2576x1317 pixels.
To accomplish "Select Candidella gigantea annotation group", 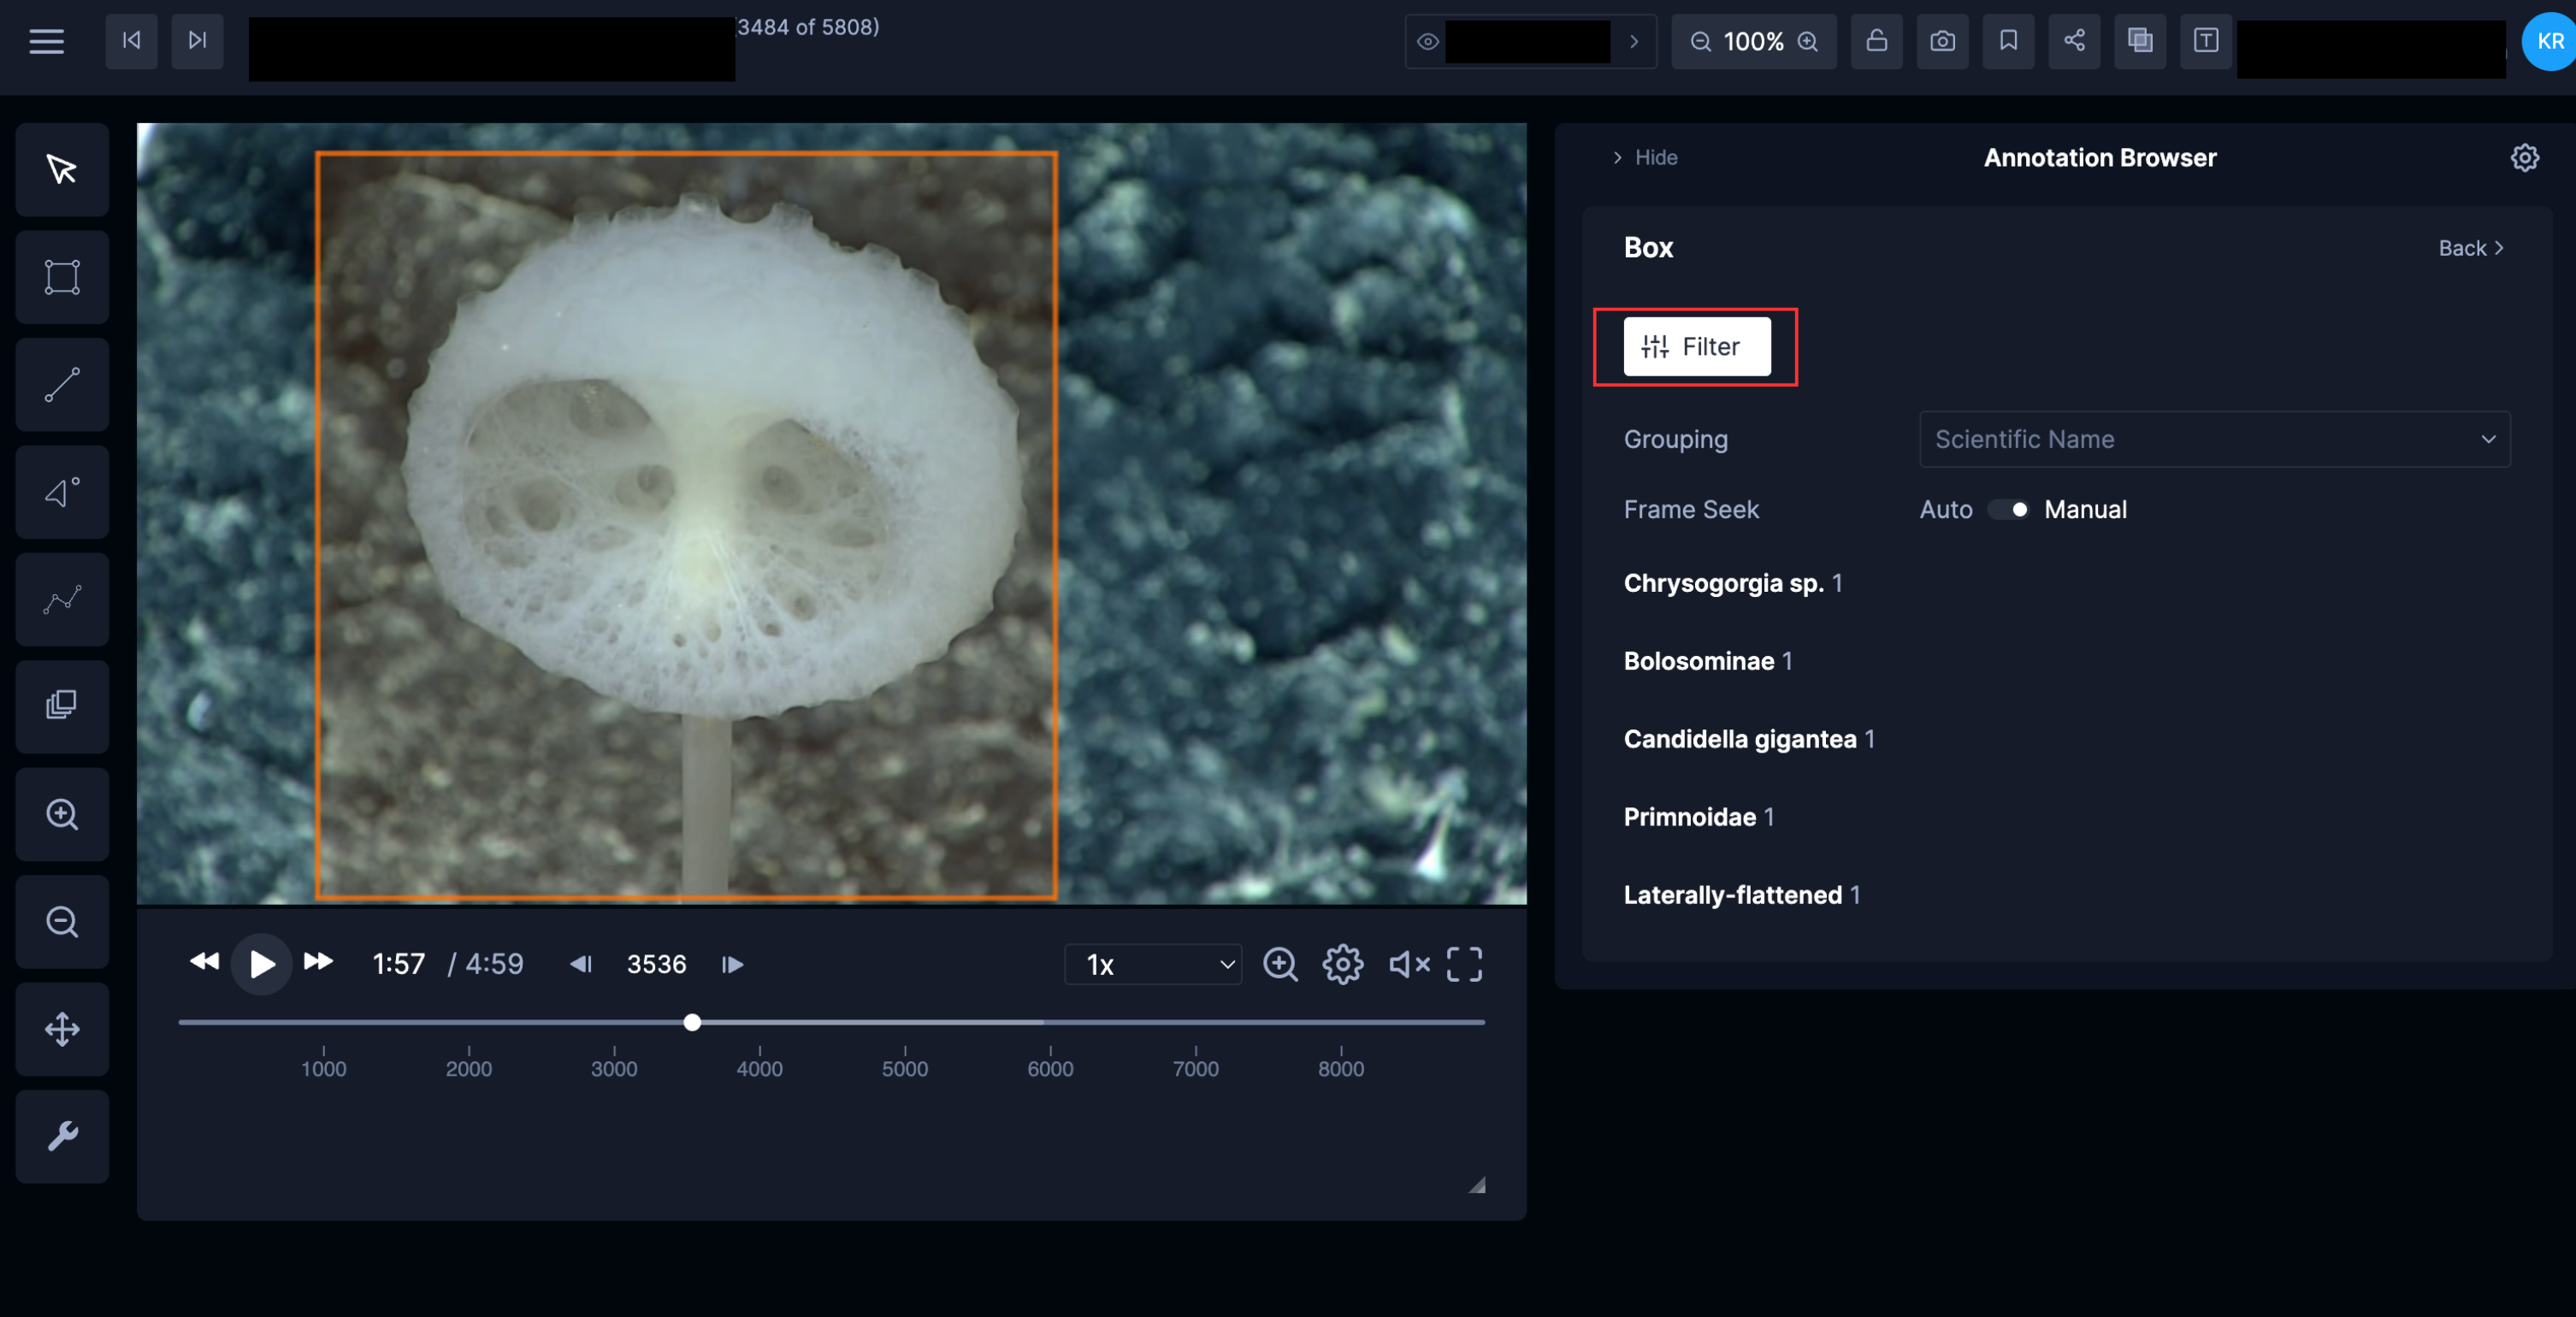I will tap(1739, 739).
